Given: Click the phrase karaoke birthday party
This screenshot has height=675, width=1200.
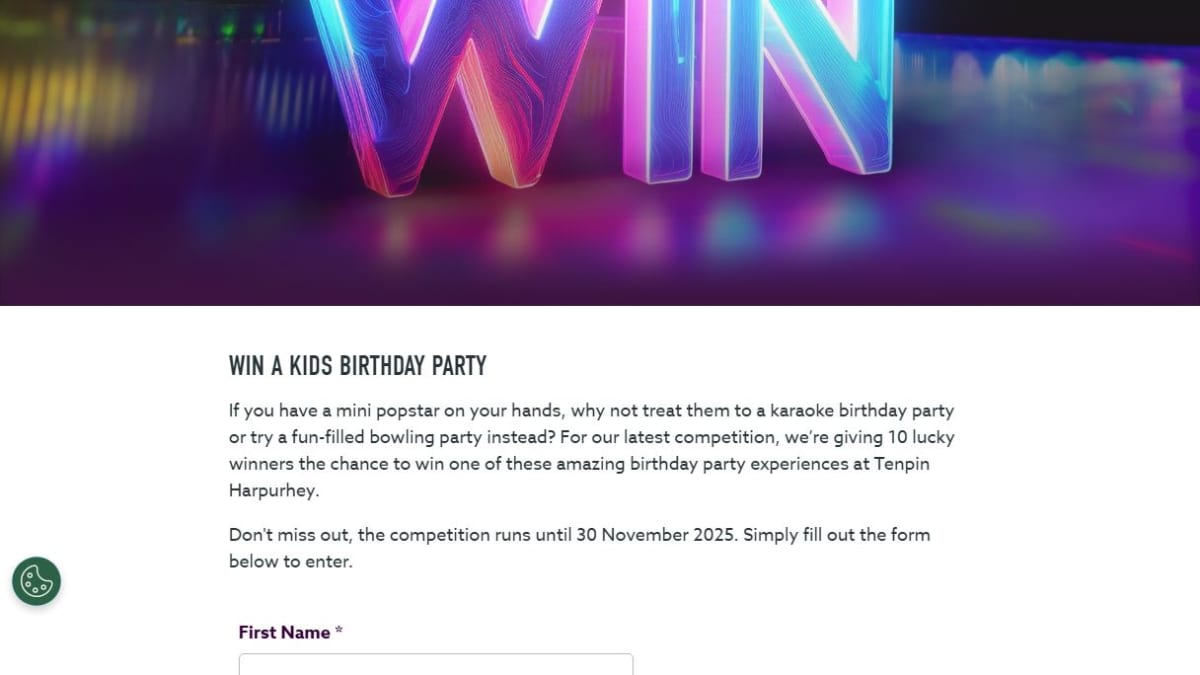Looking at the screenshot, I should tap(853, 411).
